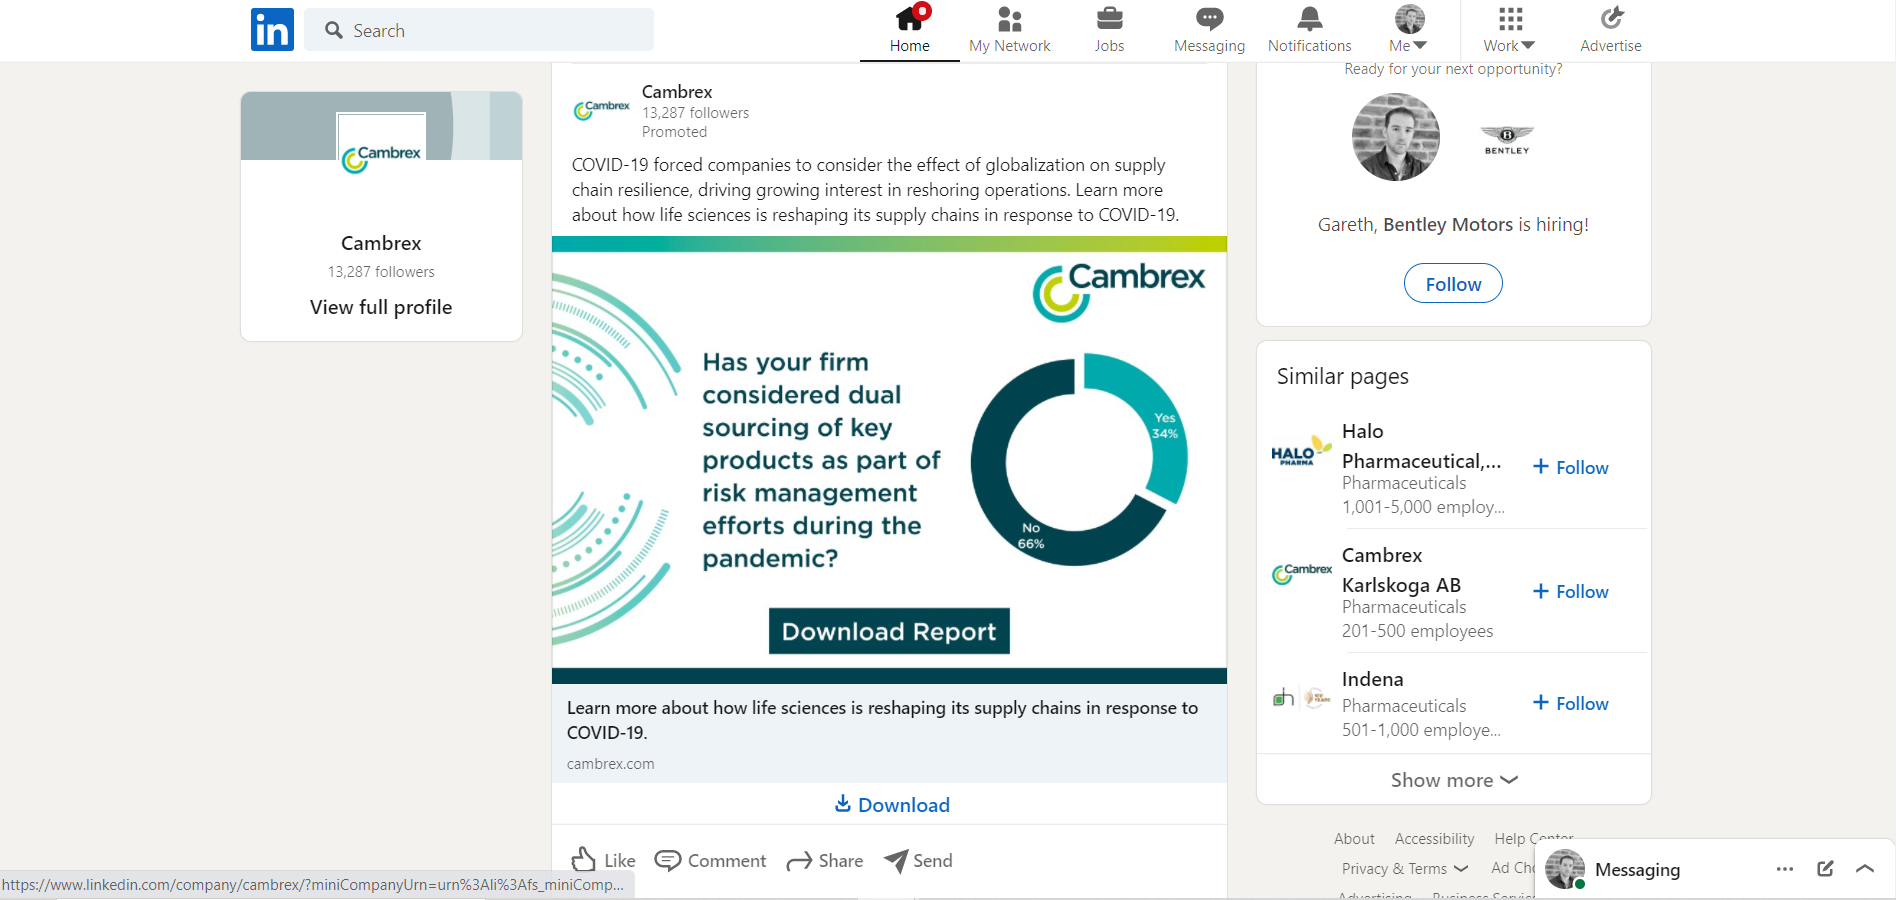Open the Cambrex name in the post header
The width and height of the screenshot is (1896, 900).
click(677, 92)
